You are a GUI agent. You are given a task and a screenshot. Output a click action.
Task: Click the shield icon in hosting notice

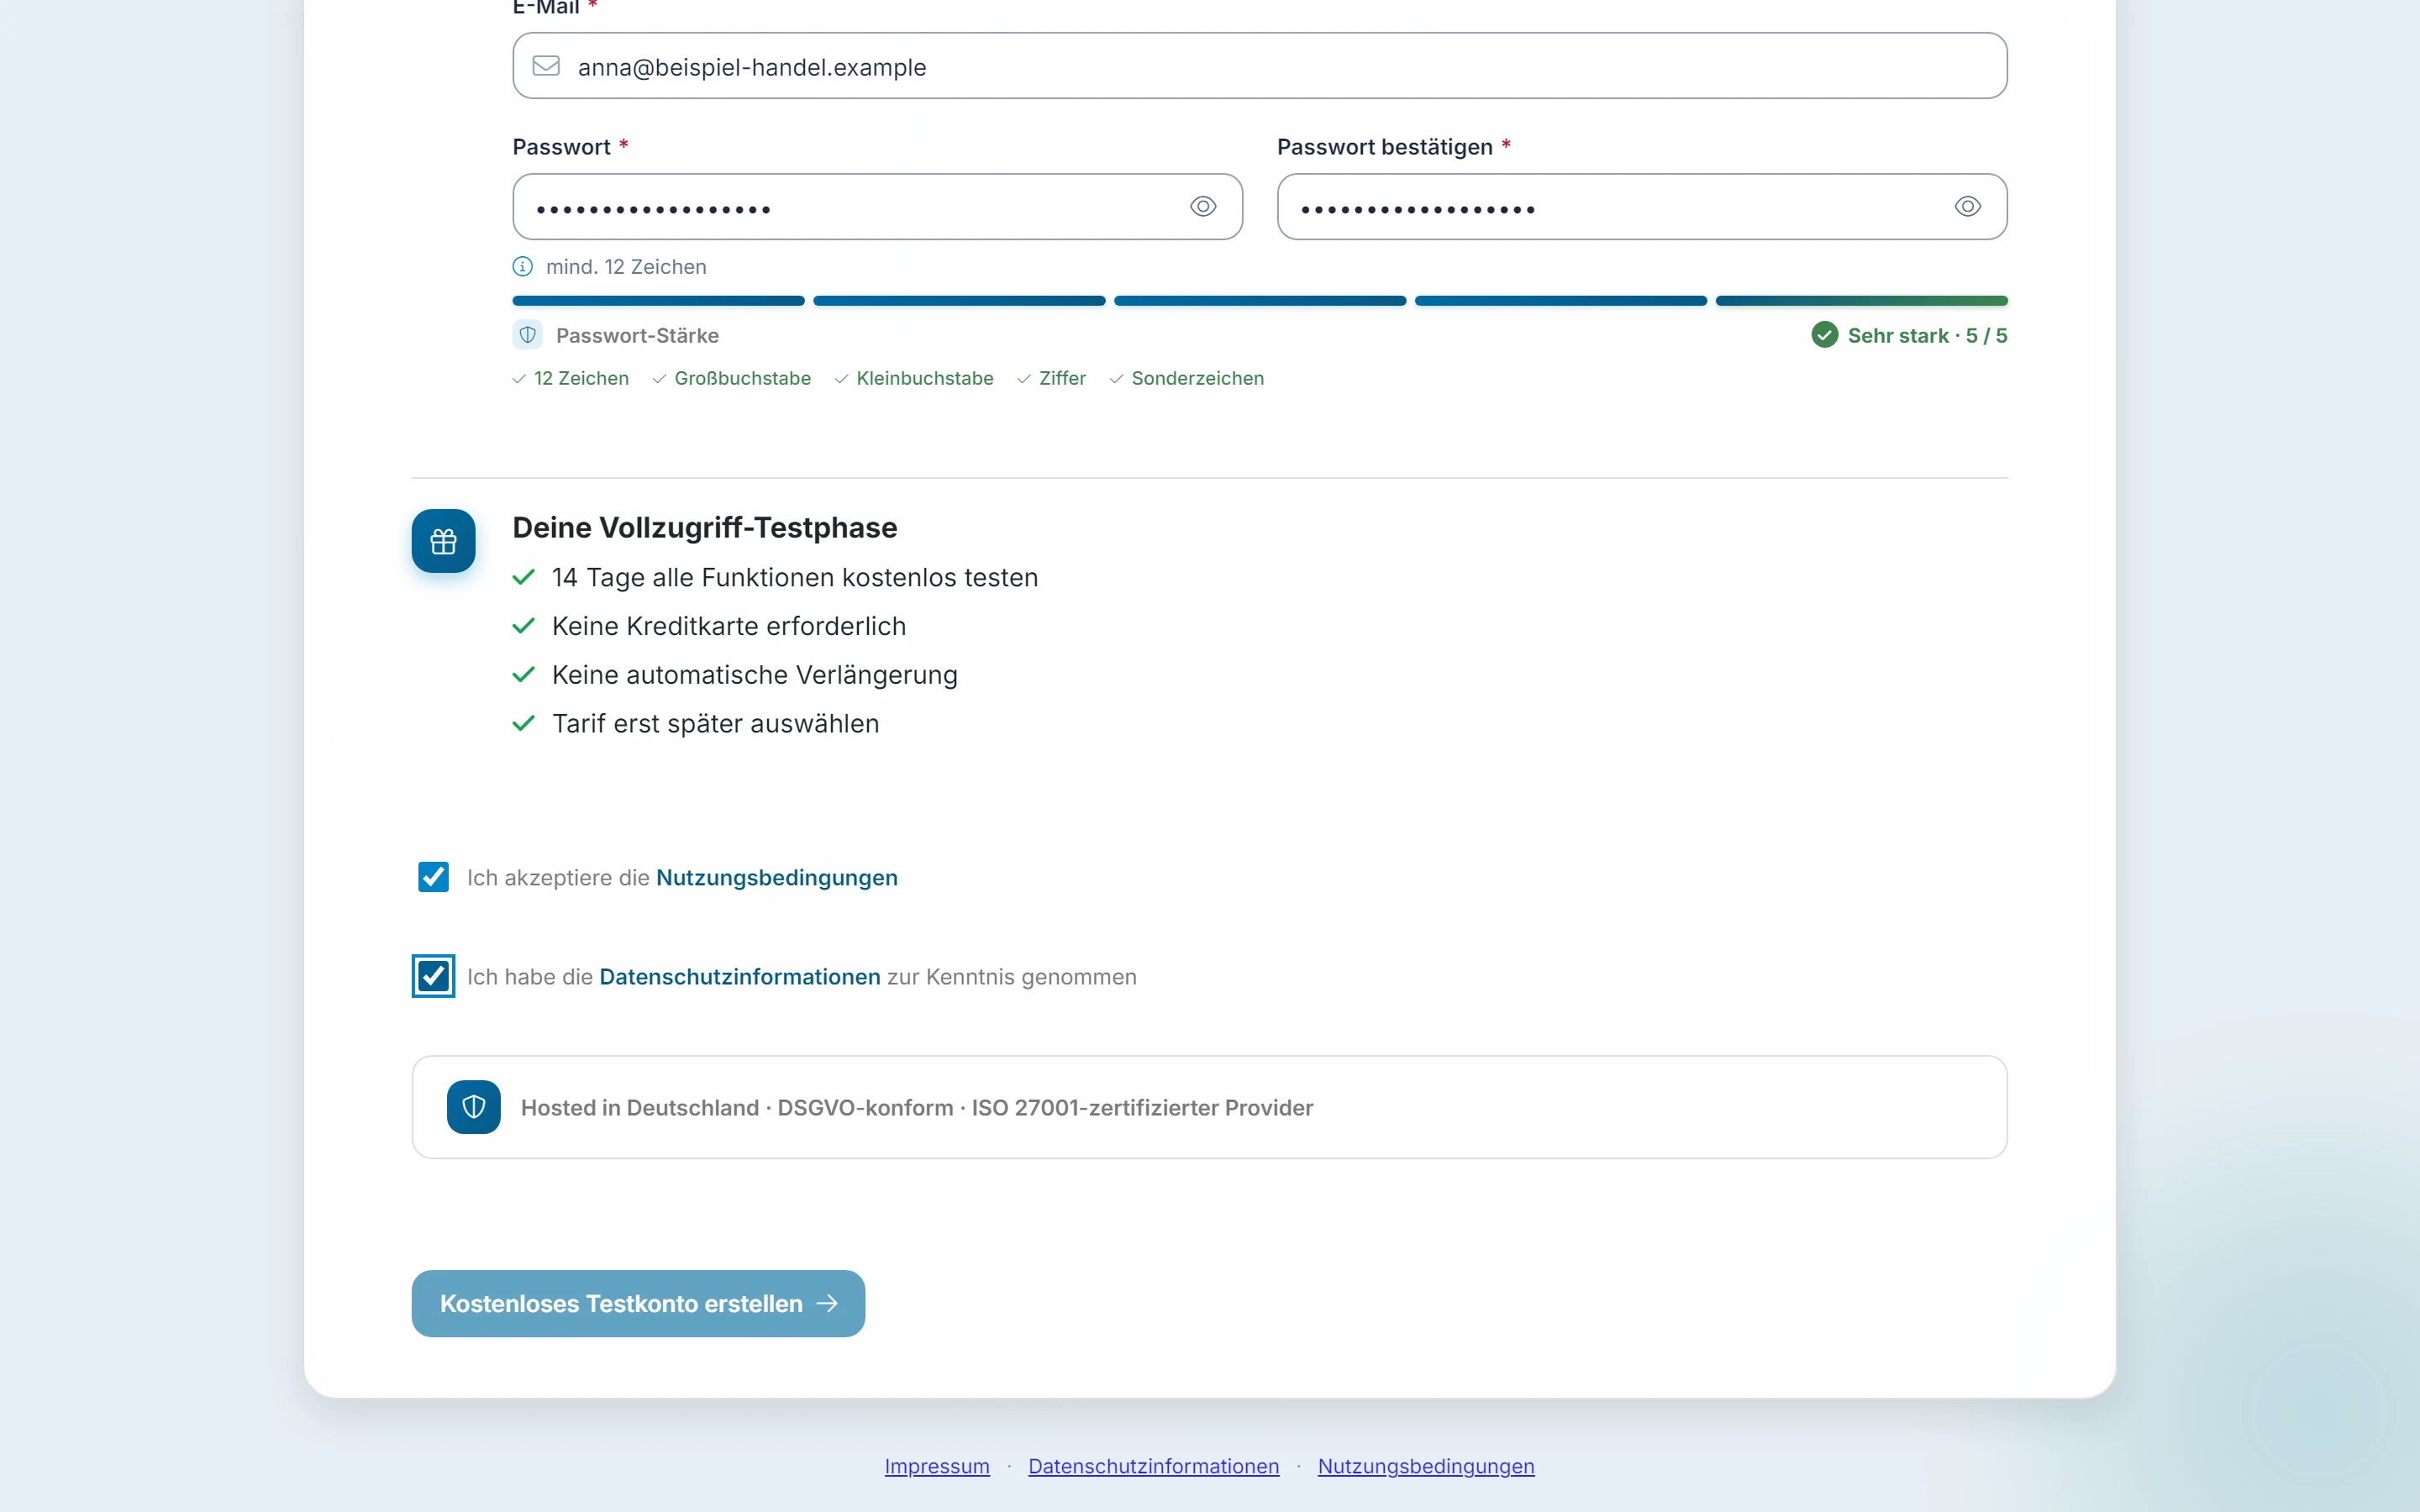474,1107
